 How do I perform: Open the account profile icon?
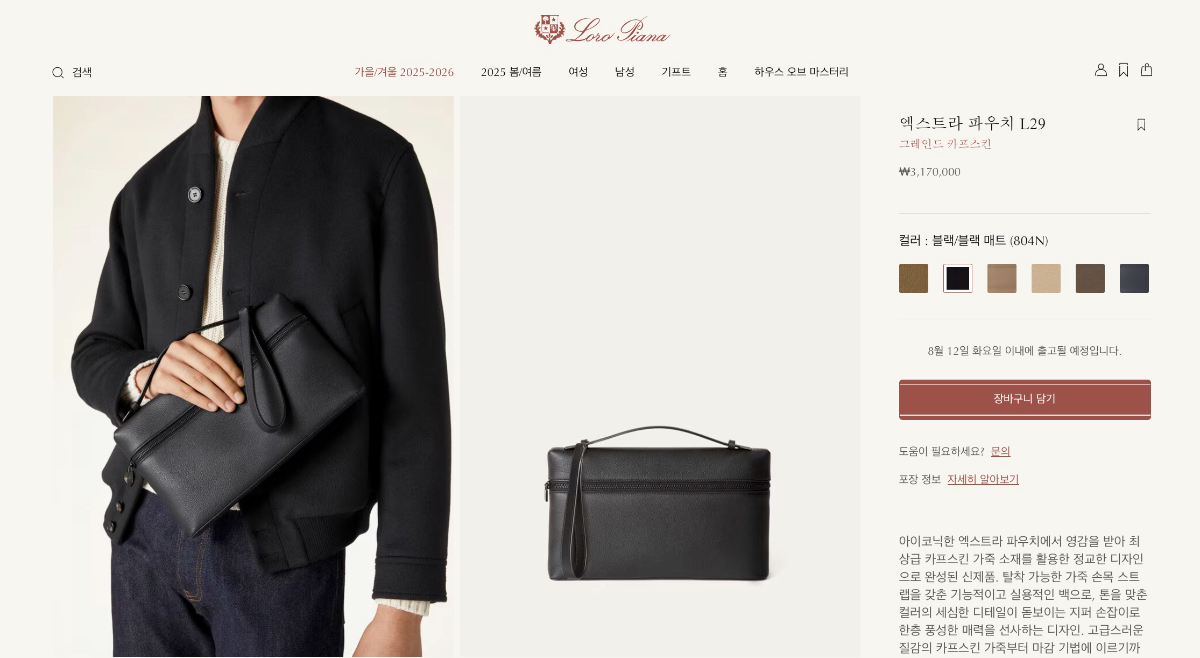(1101, 70)
